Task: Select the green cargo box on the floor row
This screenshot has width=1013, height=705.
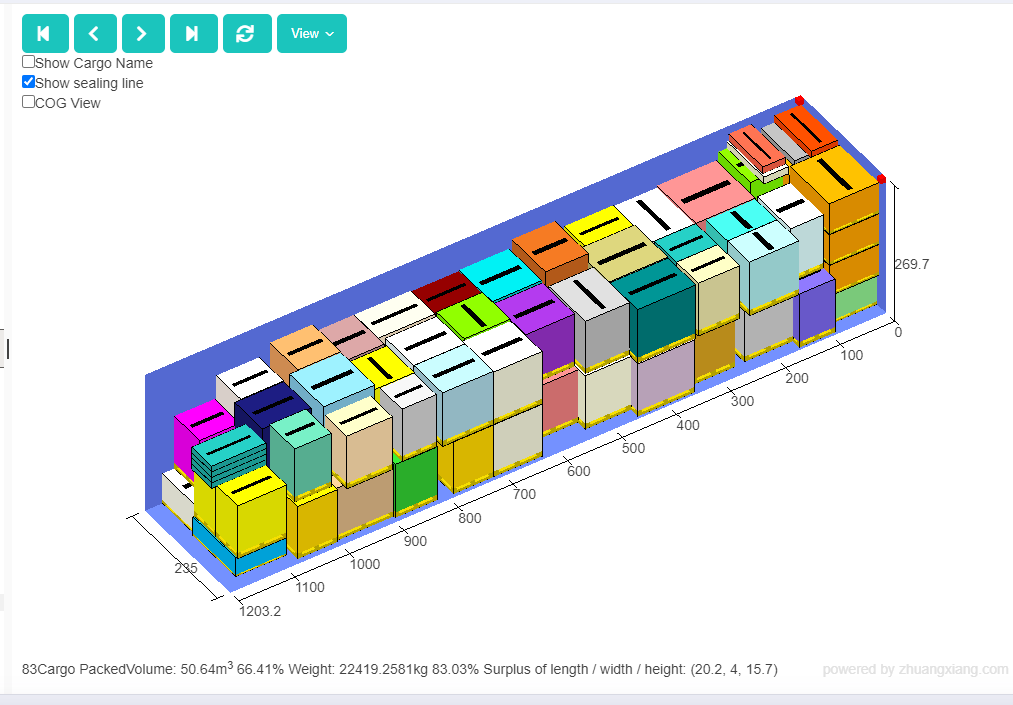Action: (415, 481)
